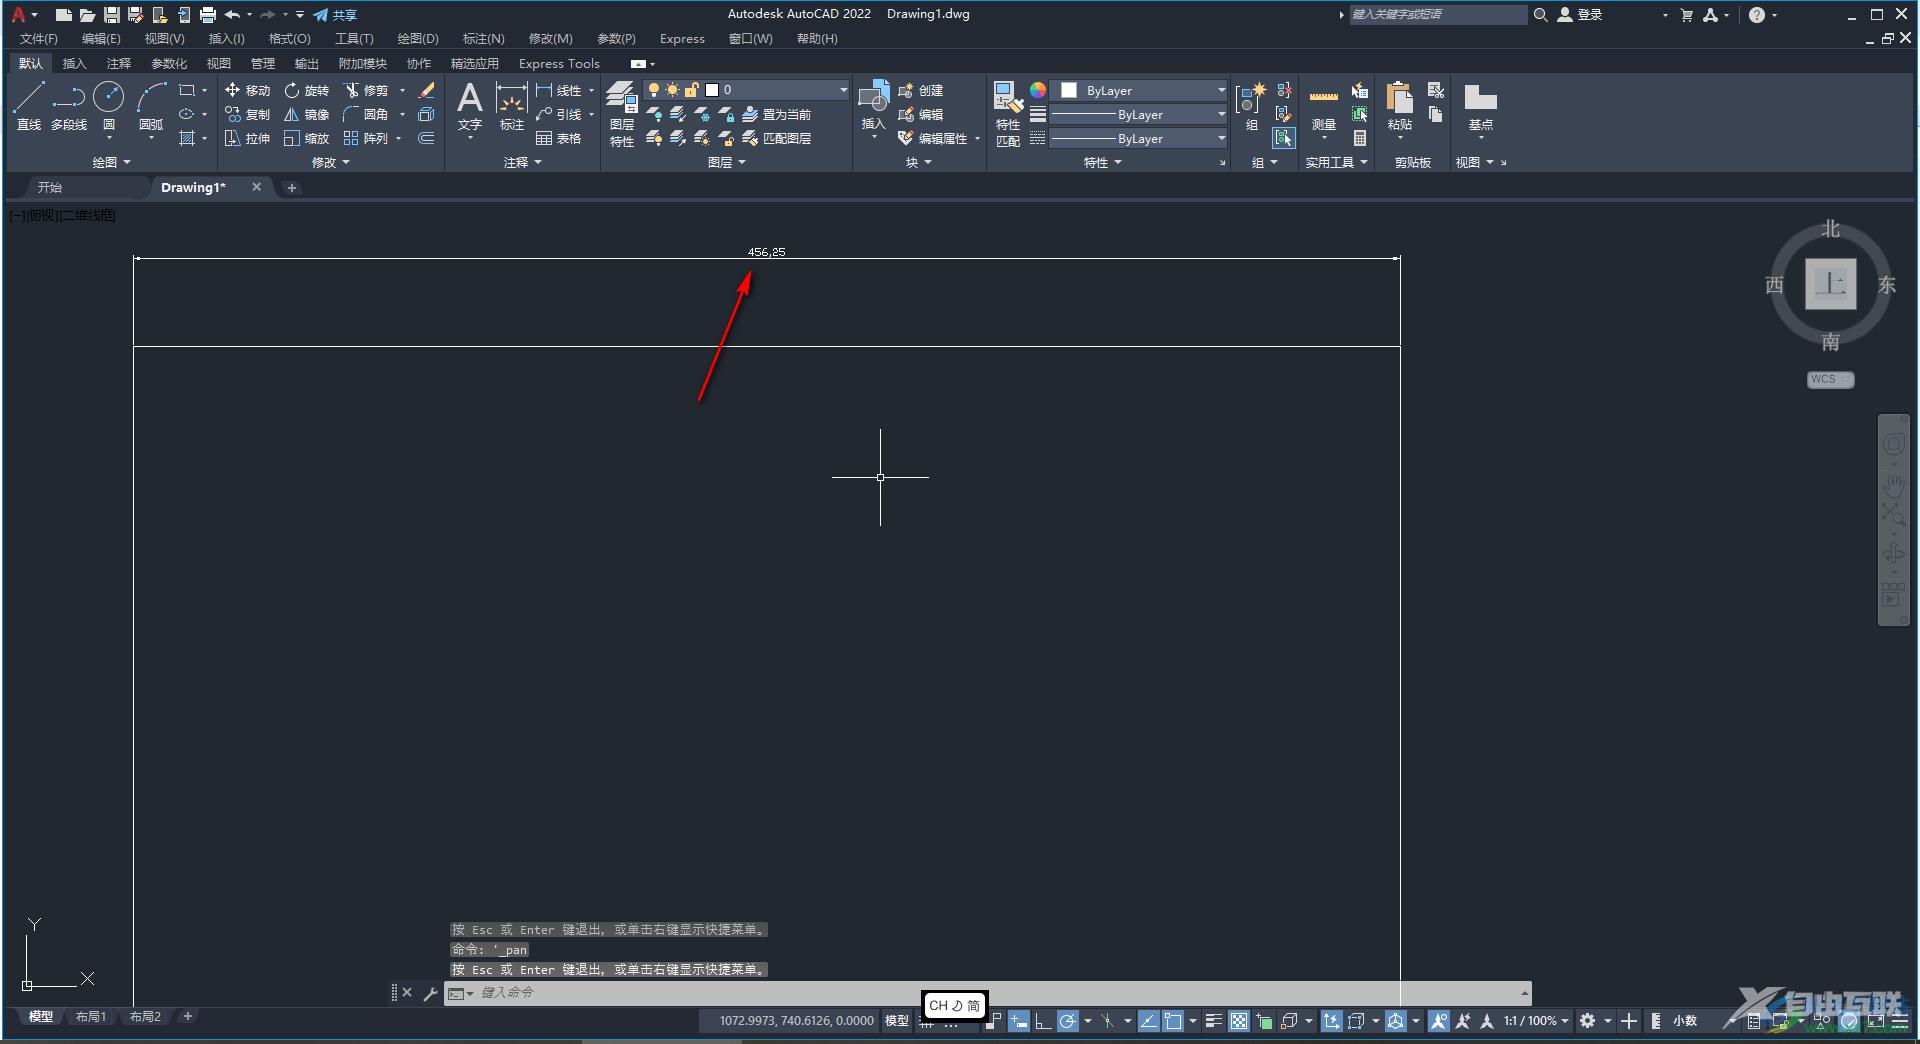This screenshot has height=1044, width=1920.
Task: Select the Circle (圆) tool
Action: click(x=108, y=107)
